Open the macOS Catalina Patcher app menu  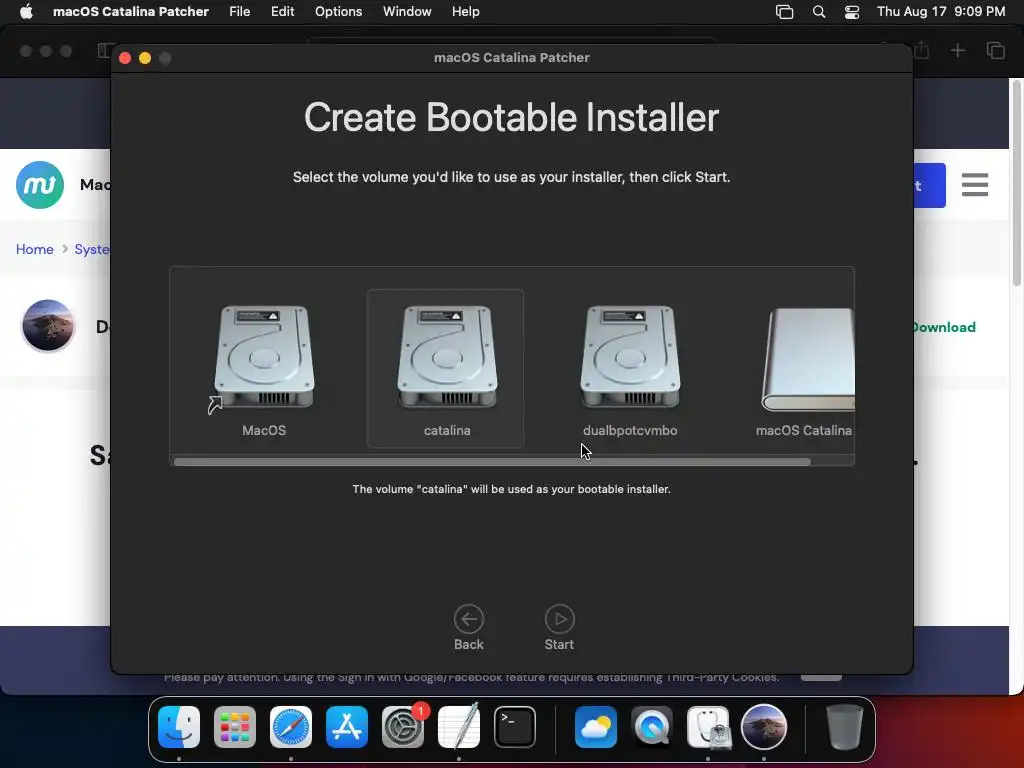point(131,12)
